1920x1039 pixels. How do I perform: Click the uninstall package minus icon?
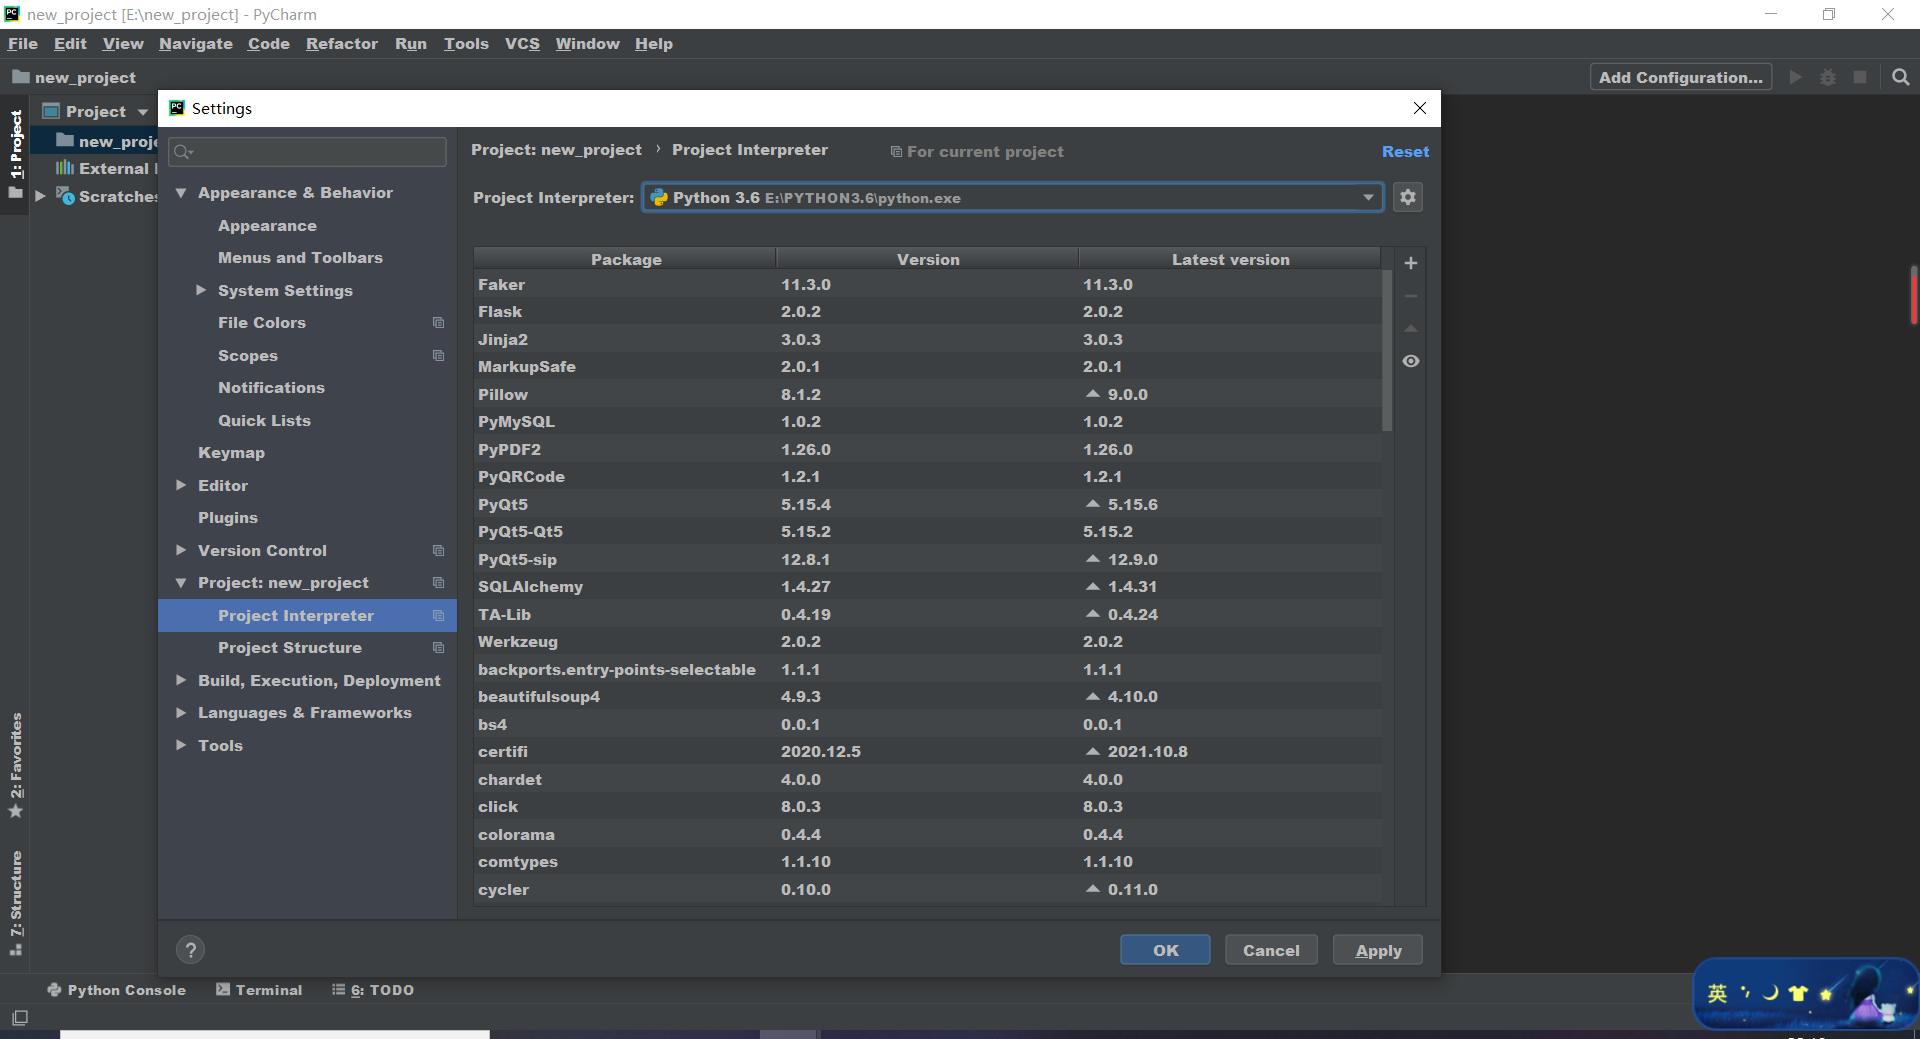[x=1411, y=296]
